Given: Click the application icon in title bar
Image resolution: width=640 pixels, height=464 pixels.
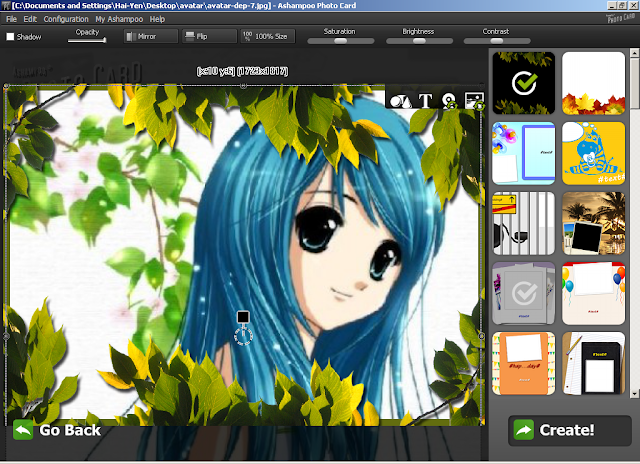Looking at the screenshot, I should [x=5, y=5].
